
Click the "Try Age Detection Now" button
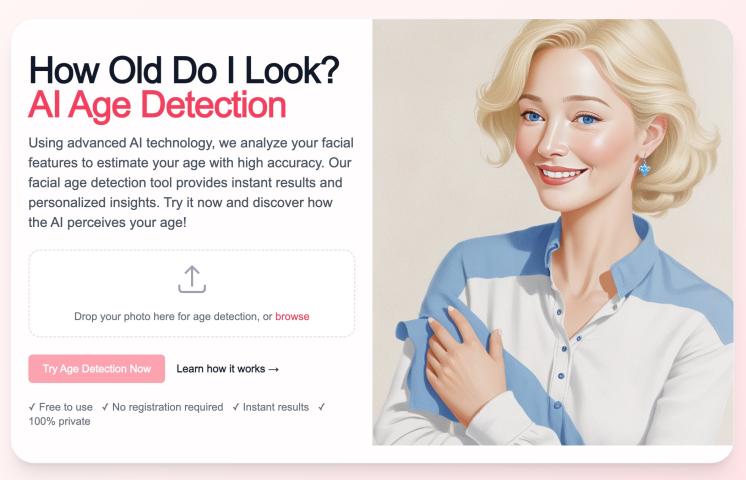(97, 369)
